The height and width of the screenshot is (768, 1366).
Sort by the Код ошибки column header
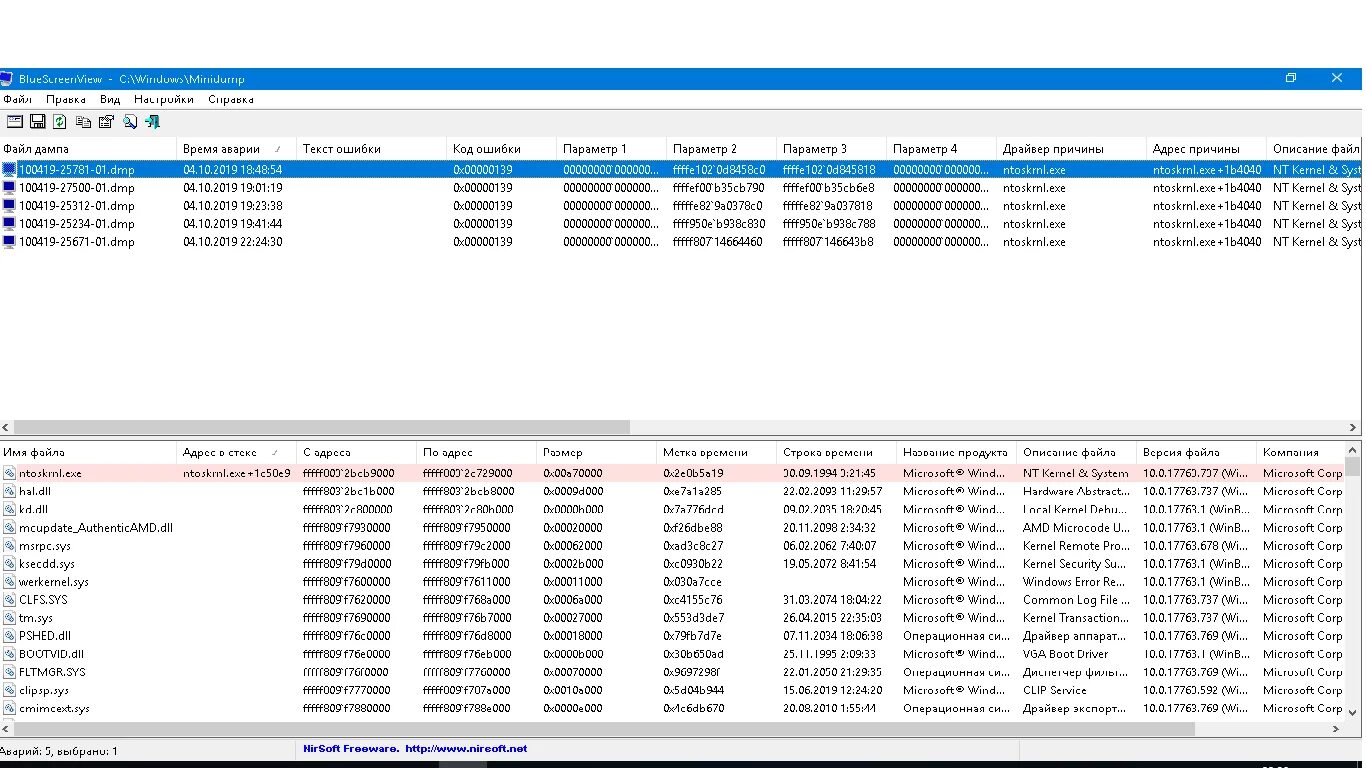click(501, 148)
